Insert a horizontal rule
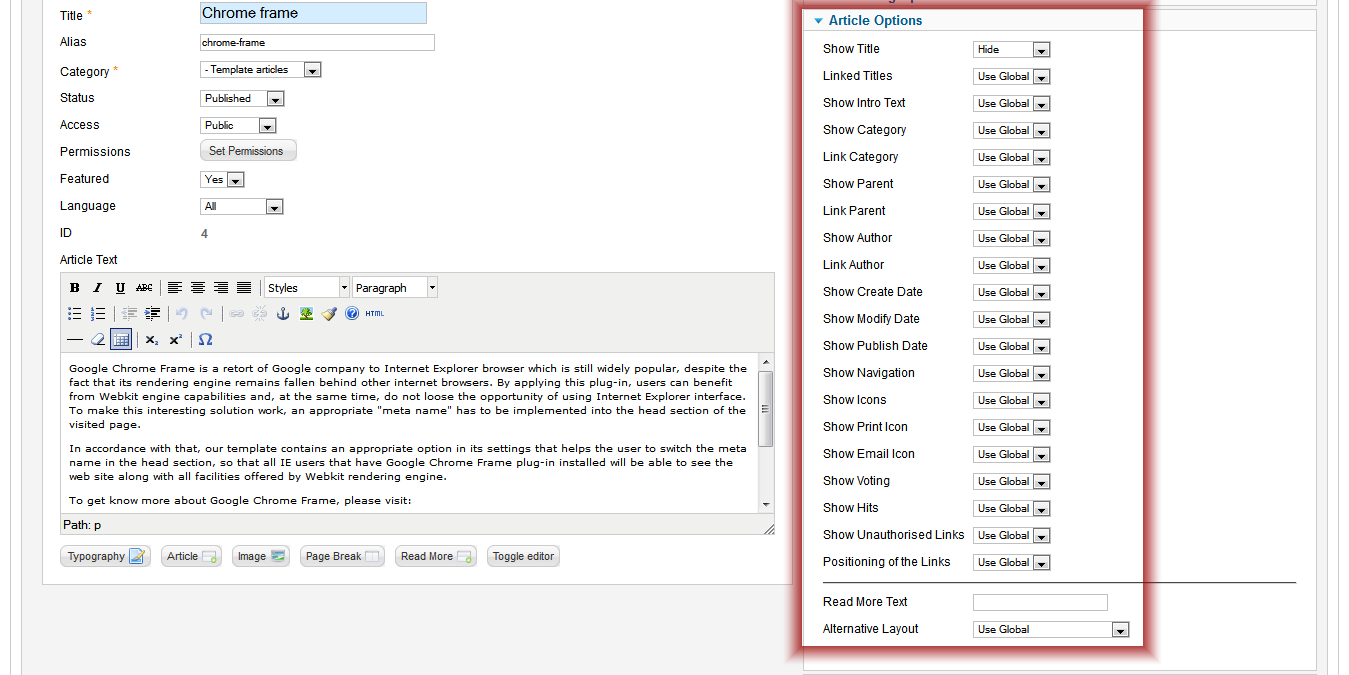 75,340
